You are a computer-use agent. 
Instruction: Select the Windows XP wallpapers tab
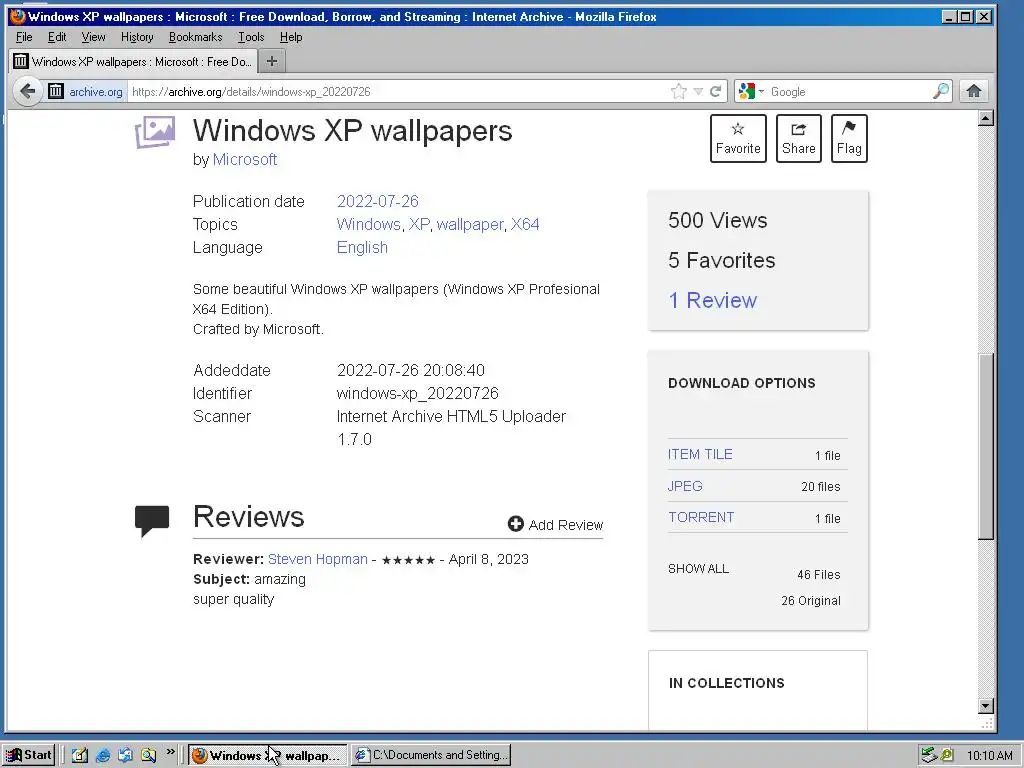[x=134, y=61]
